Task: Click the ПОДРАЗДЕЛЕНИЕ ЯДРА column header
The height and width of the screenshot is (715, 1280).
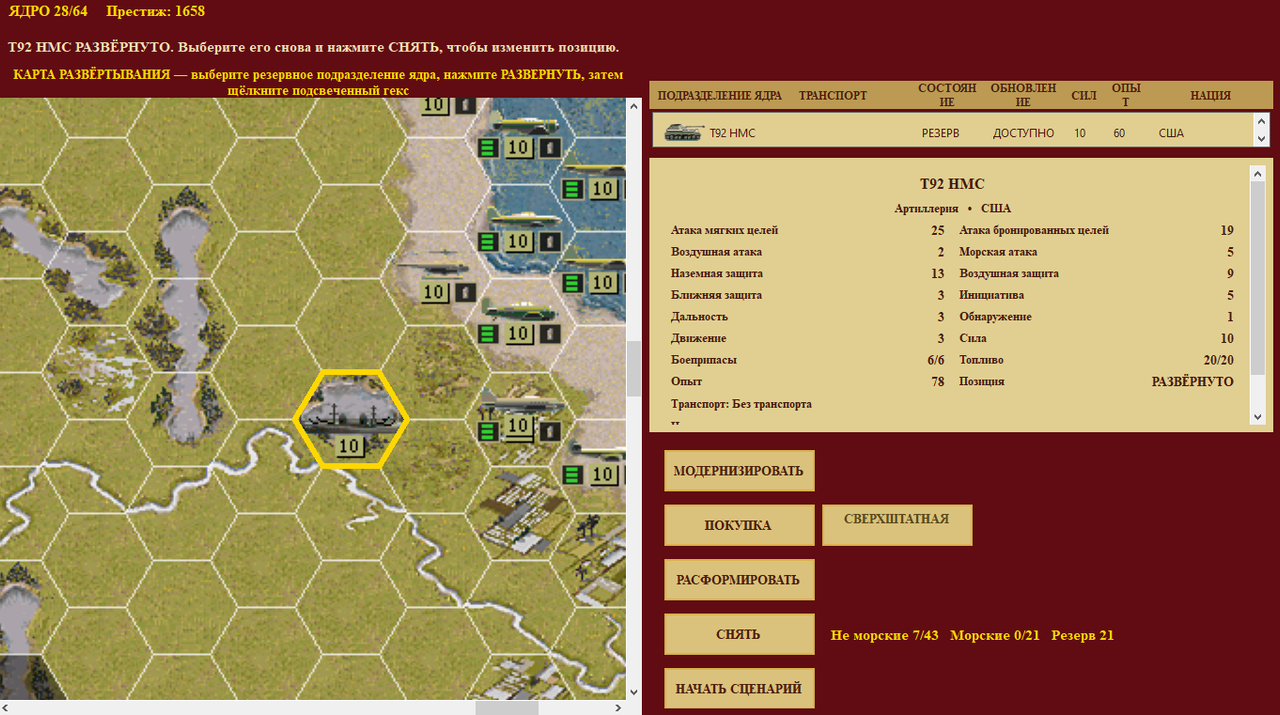Action: click(720, 95)
